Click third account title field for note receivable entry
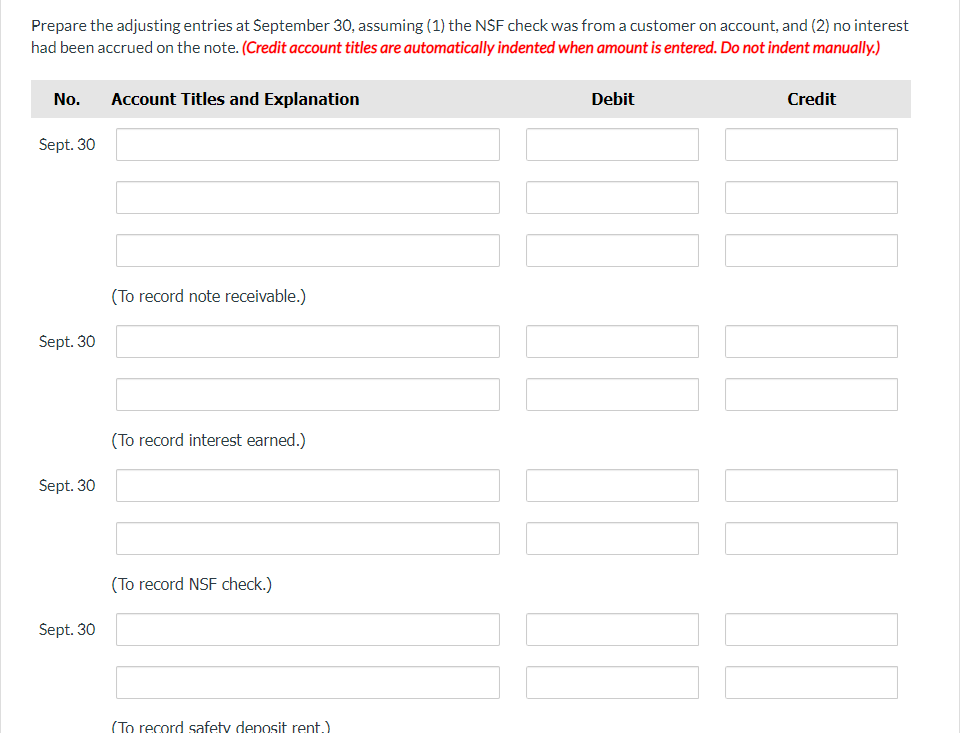 307,251
